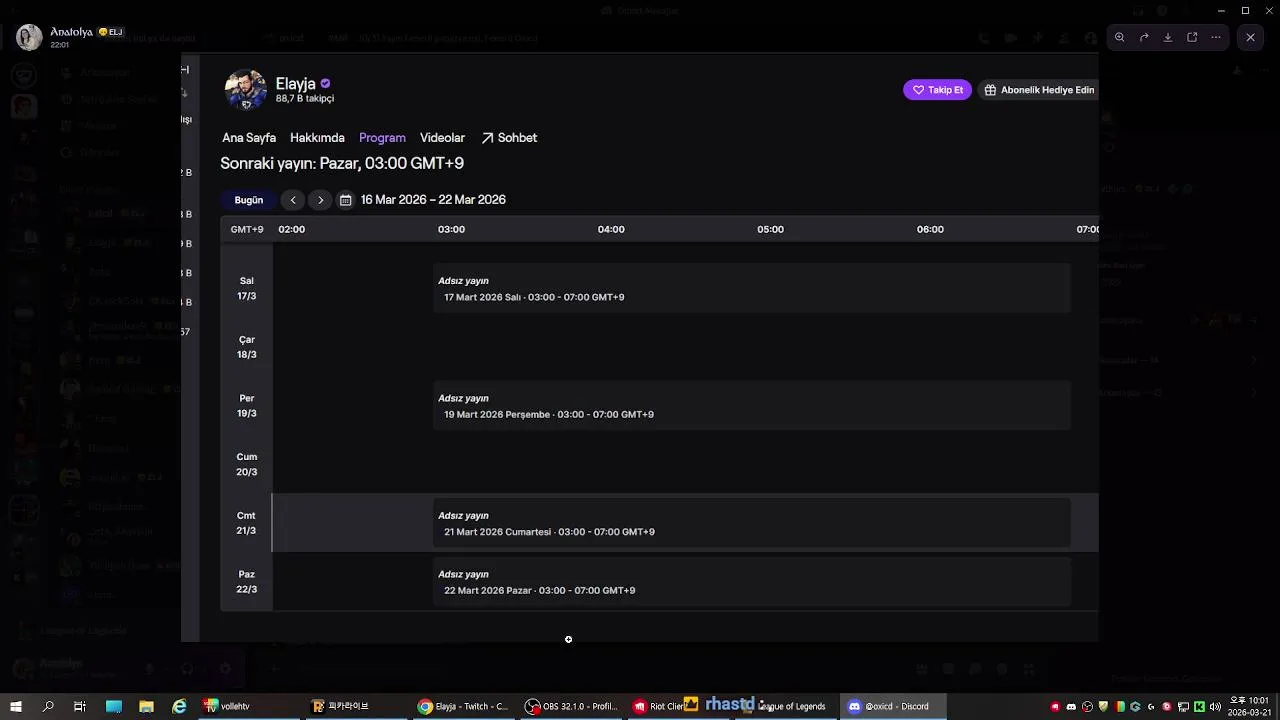This screenshot has height=720, width=1280.
Task: Open the 22 Mart 2026 Pazar stream card
Action: pyautogui.click(x=752, y=582)
